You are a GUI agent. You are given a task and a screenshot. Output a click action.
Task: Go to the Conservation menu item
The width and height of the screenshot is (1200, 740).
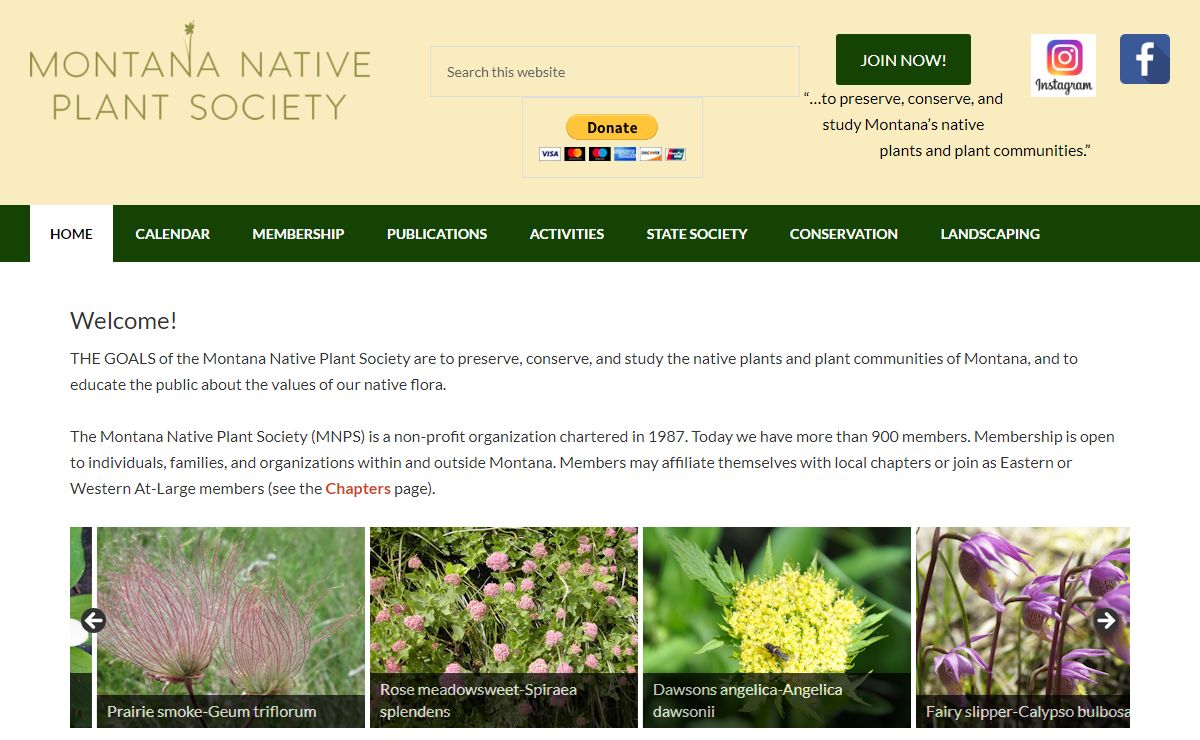843,234
